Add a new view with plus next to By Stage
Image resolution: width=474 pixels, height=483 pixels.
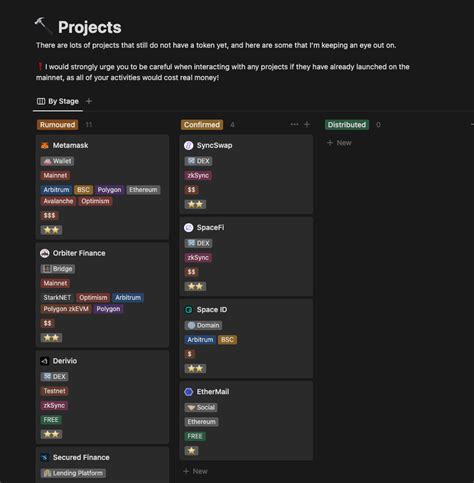89,101
